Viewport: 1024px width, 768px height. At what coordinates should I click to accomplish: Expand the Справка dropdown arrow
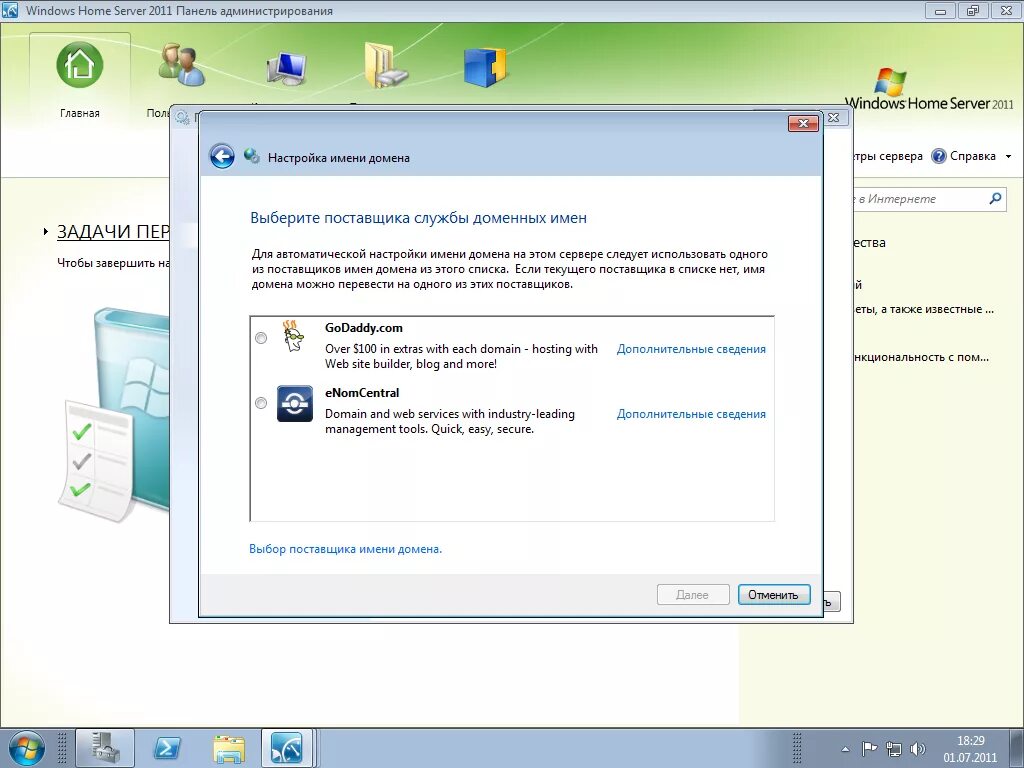(x=1008, y=157)
